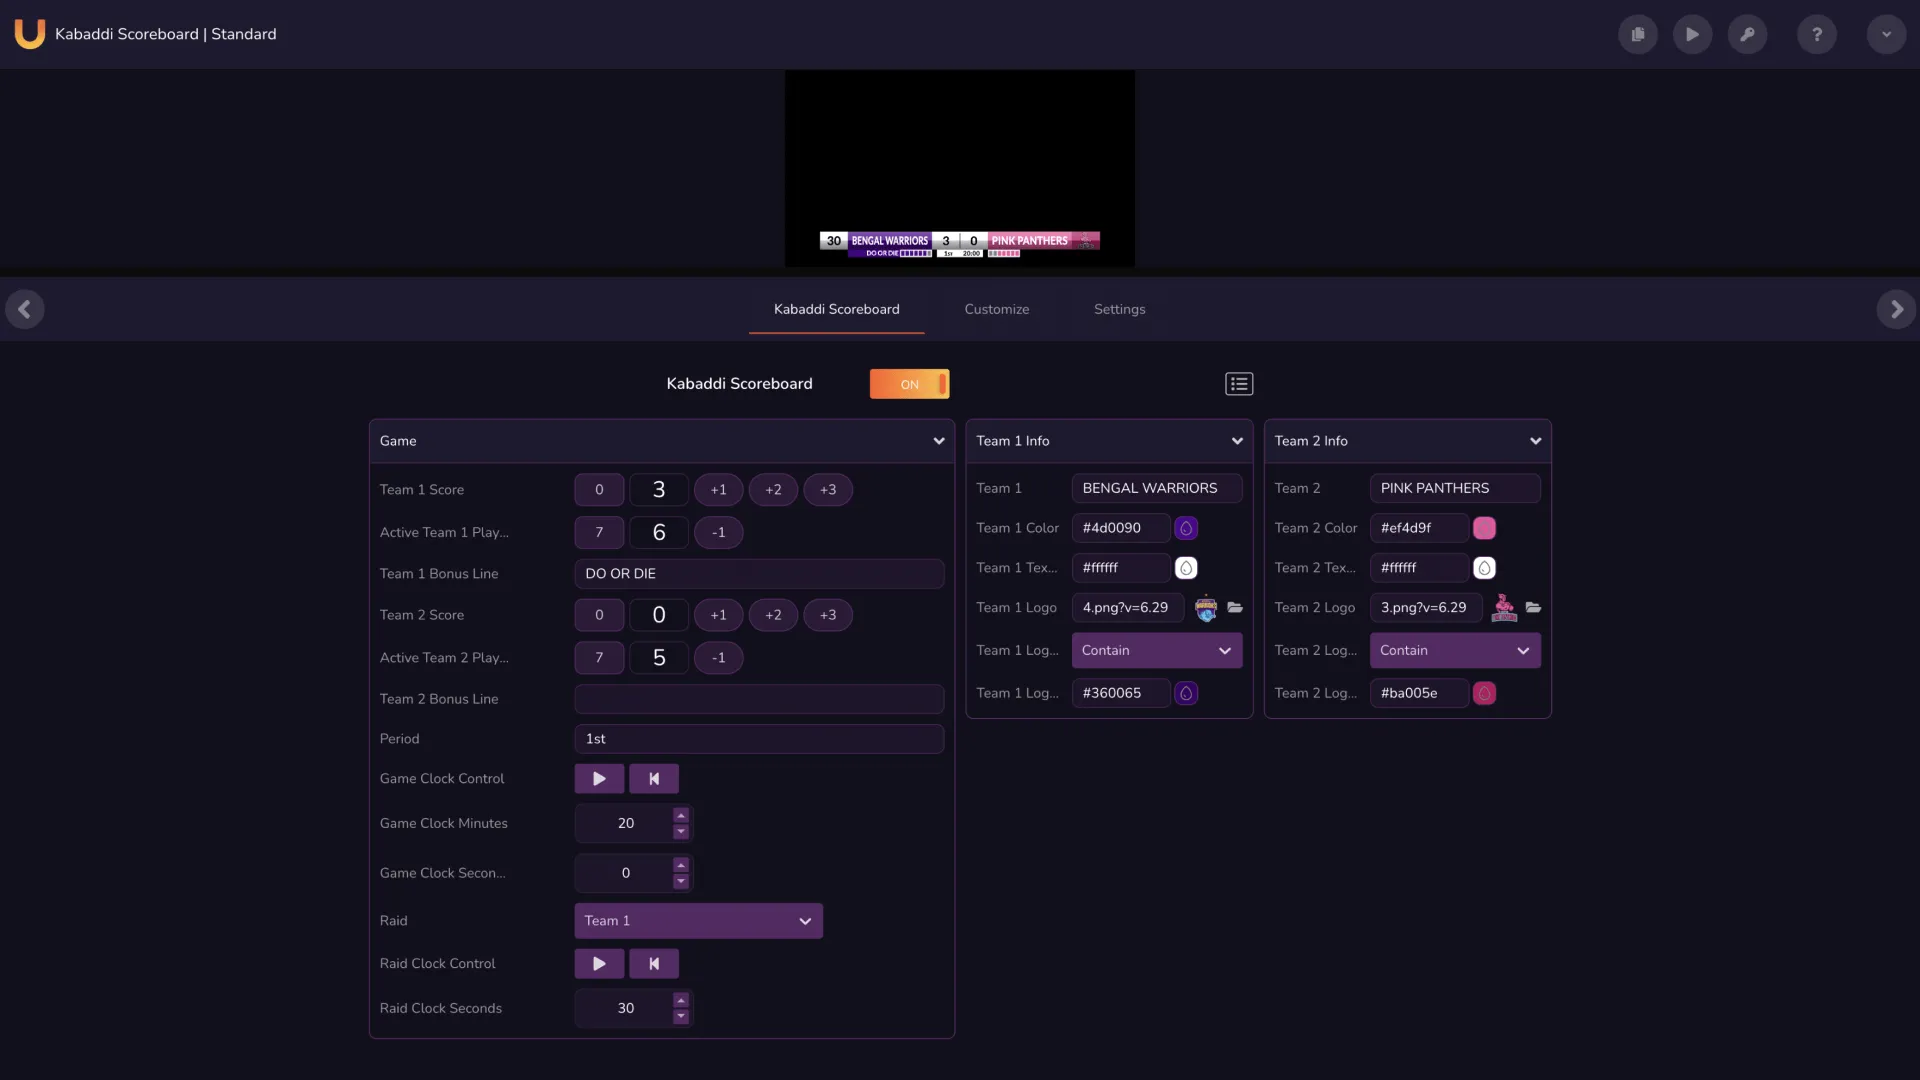Open the key icon in top bar

click(1747, 34)
